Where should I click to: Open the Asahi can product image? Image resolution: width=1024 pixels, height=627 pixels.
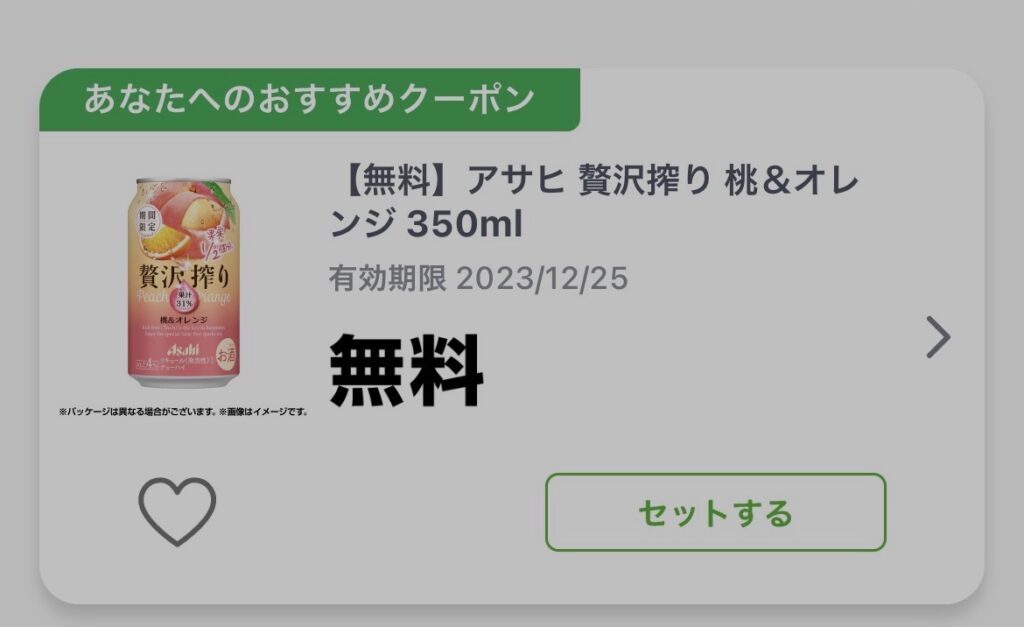point(184,283)
